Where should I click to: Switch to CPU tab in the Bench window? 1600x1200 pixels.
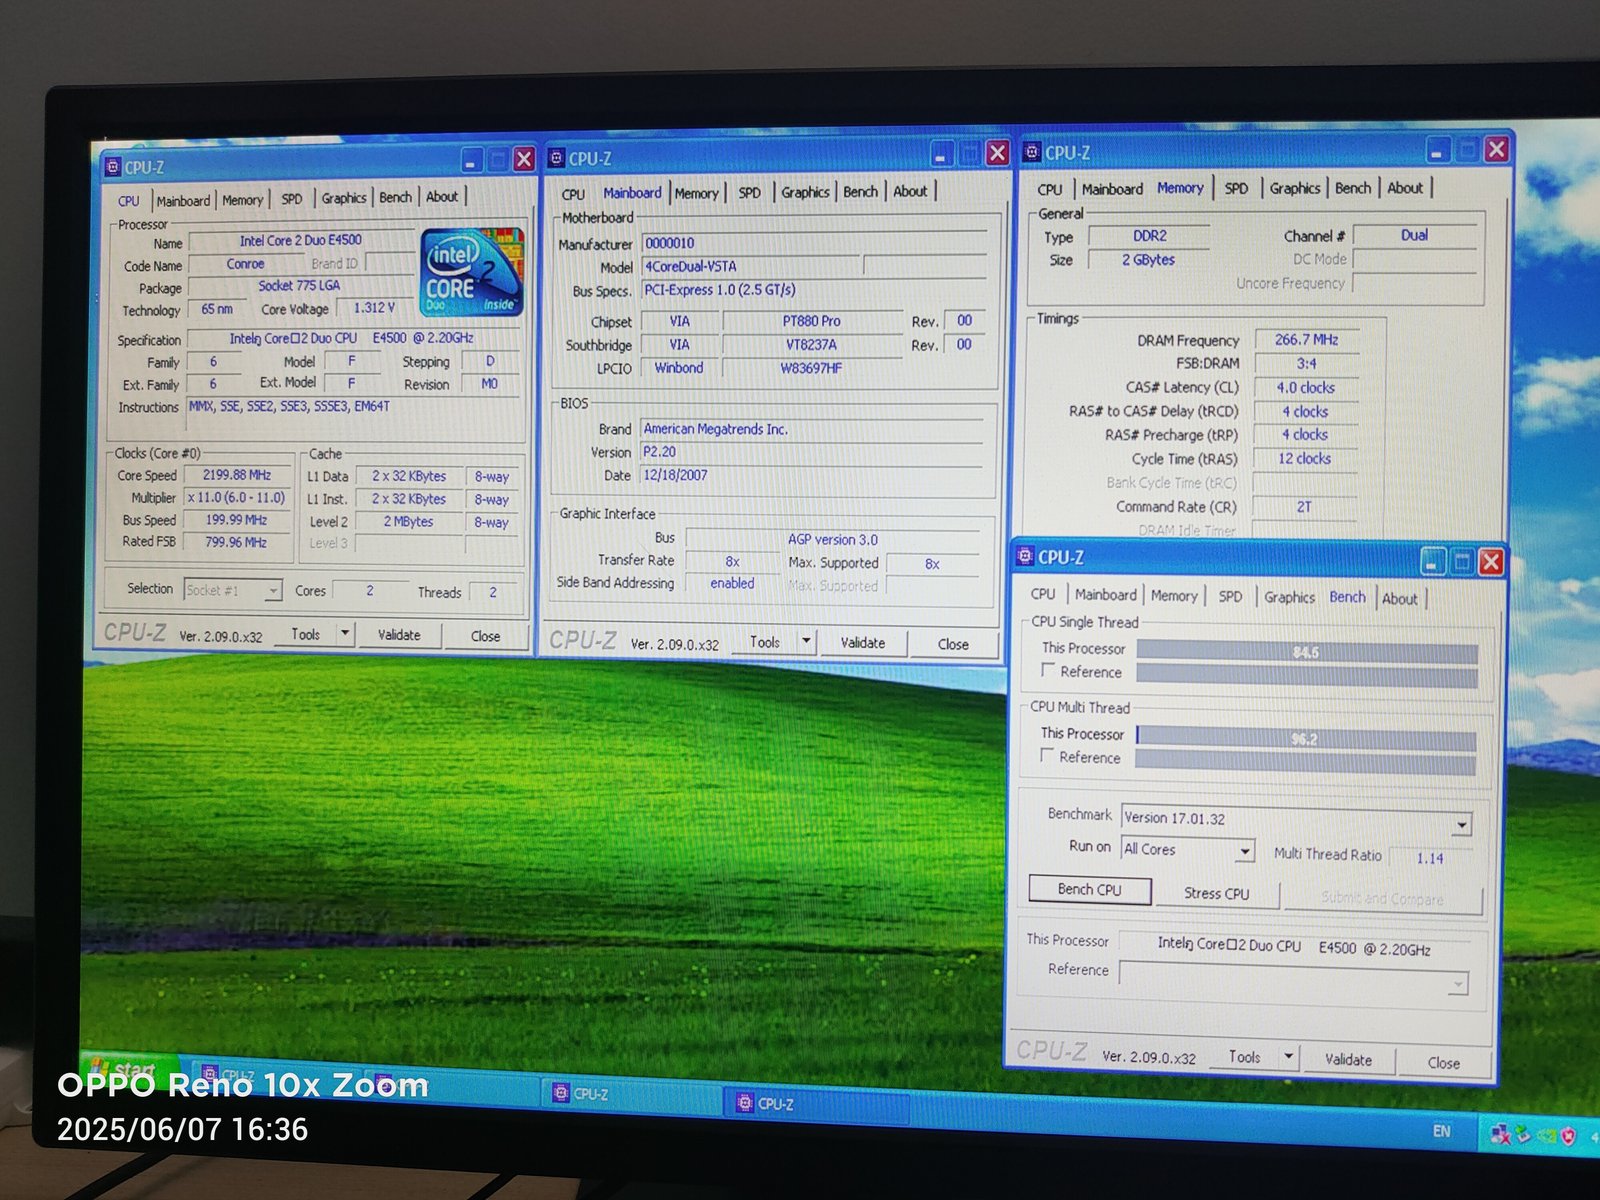1043,594
